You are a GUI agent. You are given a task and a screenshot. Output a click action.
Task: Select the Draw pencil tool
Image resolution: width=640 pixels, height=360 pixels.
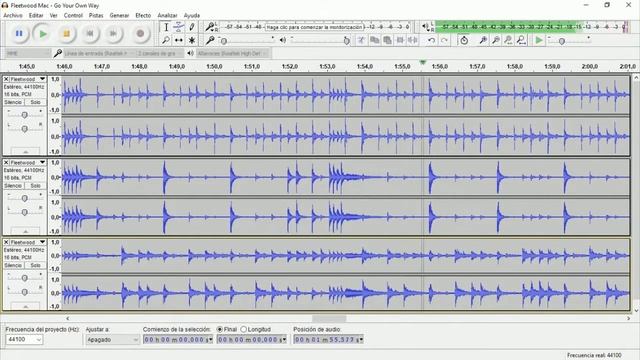(191, 27)
